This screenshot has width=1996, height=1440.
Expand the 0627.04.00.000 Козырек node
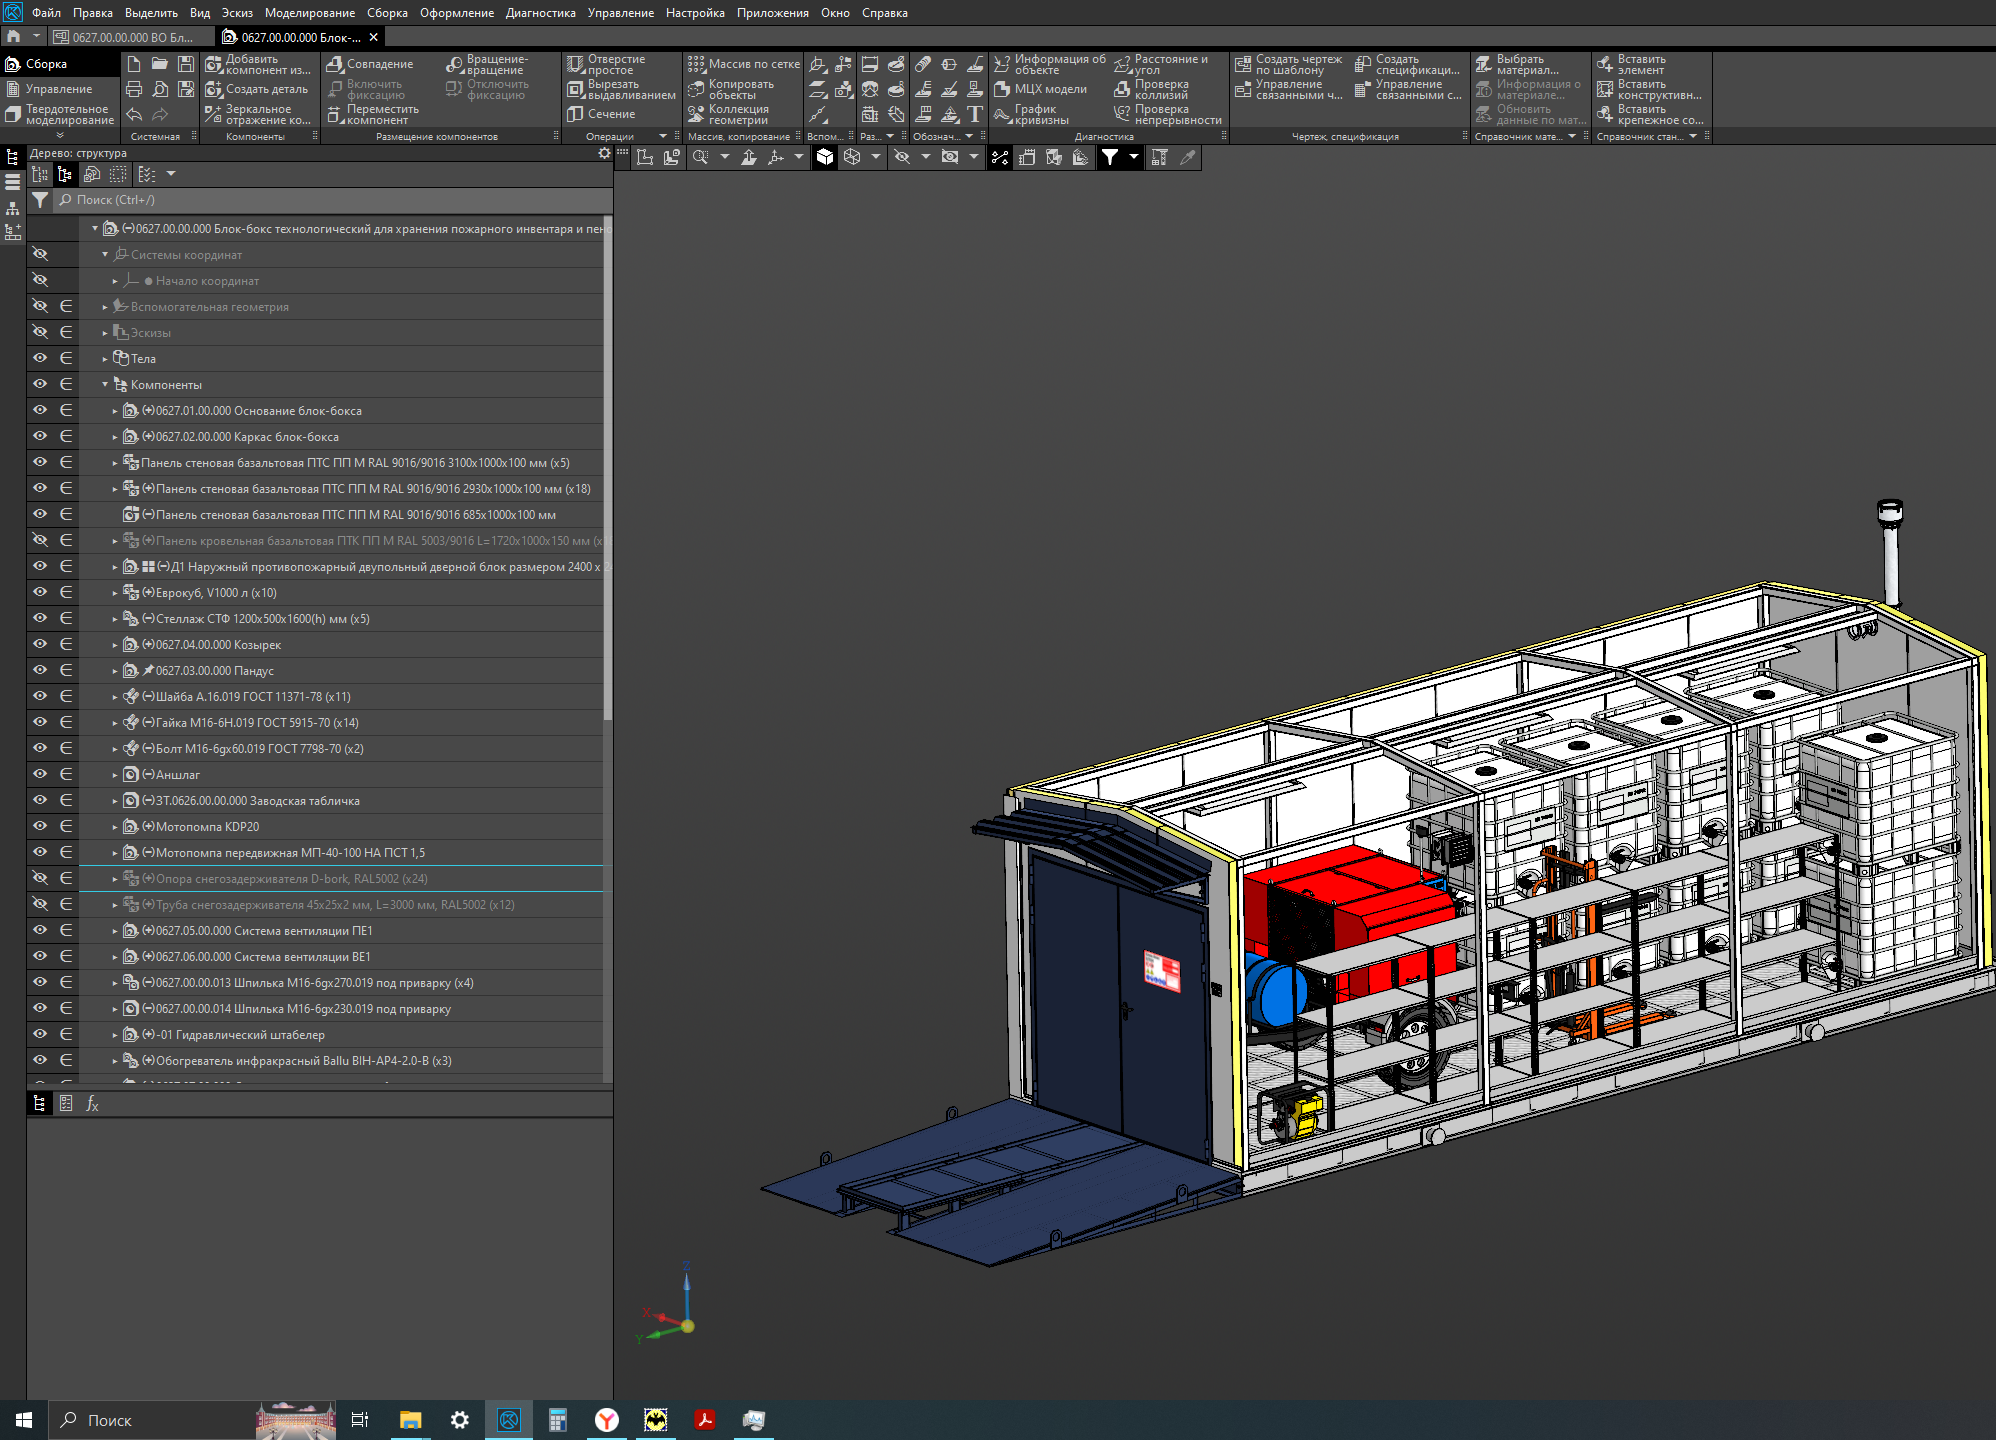click(x=115, y=645)
